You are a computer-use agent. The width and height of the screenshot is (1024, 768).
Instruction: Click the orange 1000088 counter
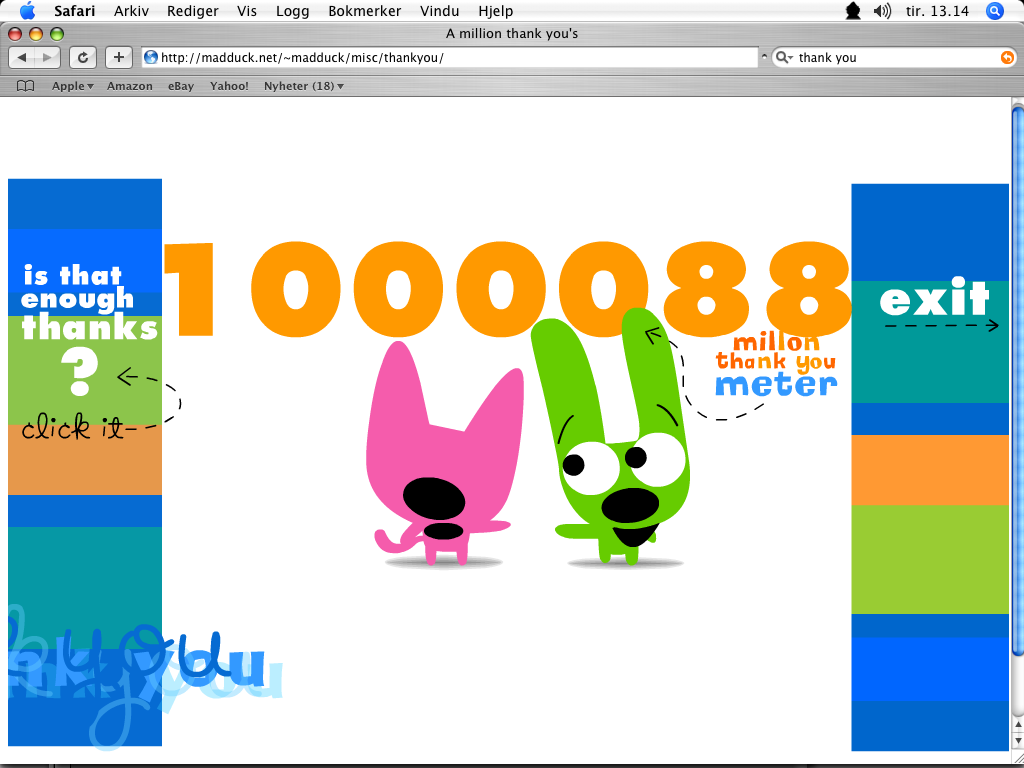pyautogui.click(x=507, y=289)
